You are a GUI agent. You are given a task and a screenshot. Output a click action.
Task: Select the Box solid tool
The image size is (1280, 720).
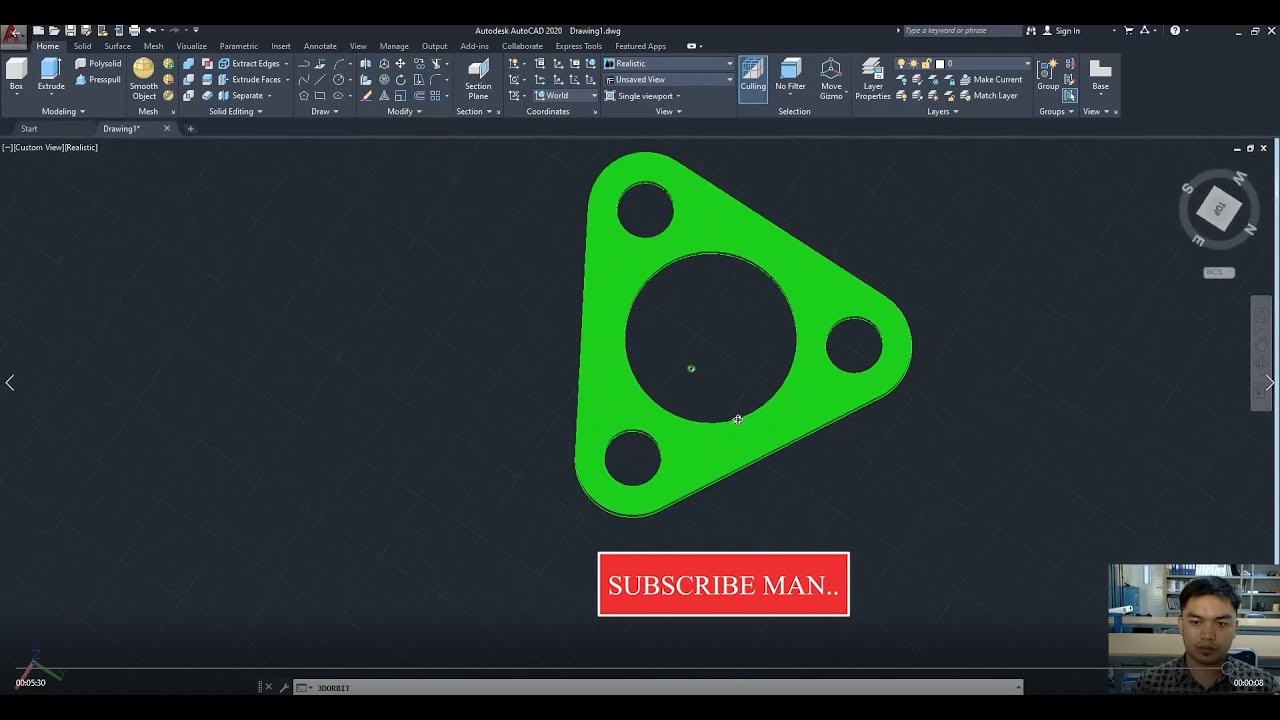click(16, 76)
